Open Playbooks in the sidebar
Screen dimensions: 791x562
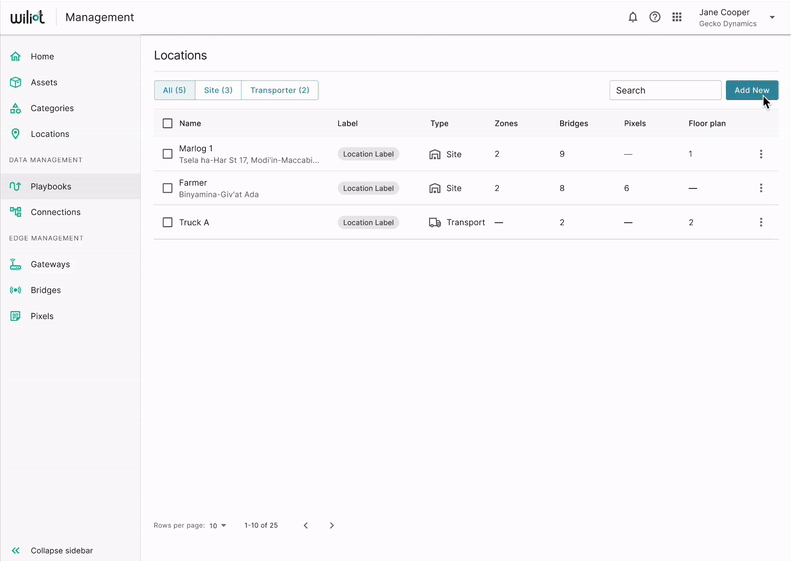point(51,186)
